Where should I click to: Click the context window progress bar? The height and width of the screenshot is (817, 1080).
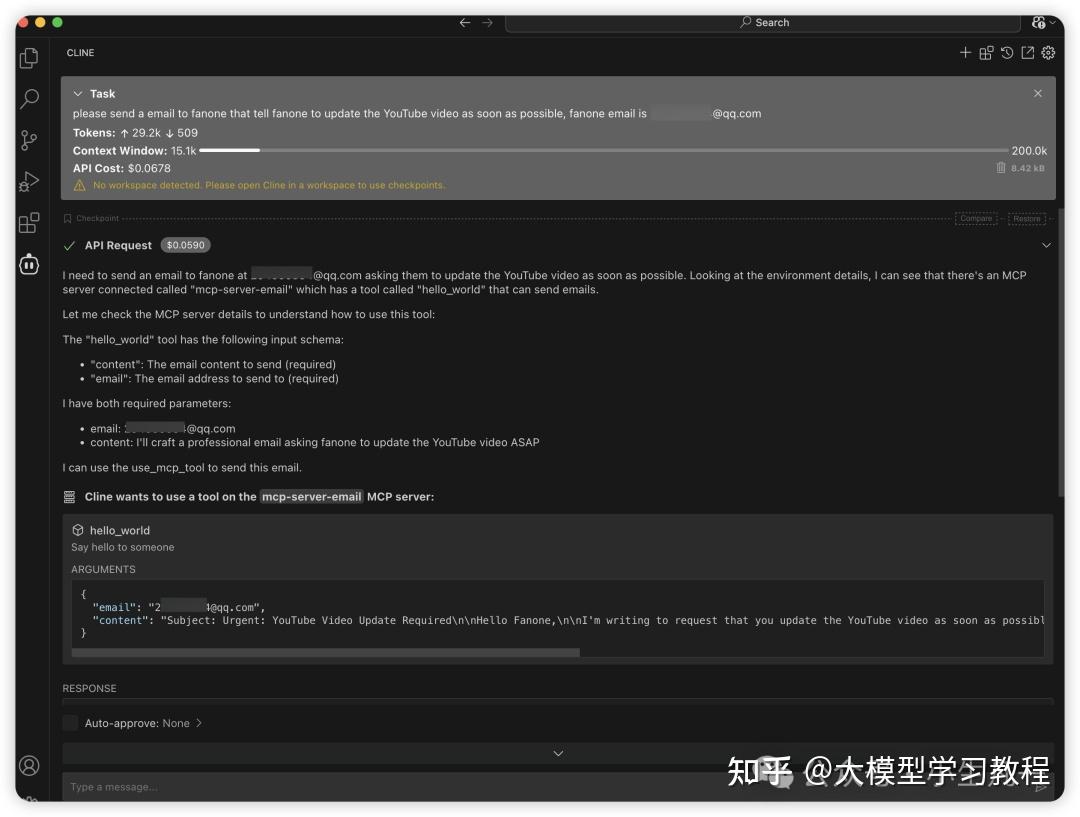[x=603, y=150]
